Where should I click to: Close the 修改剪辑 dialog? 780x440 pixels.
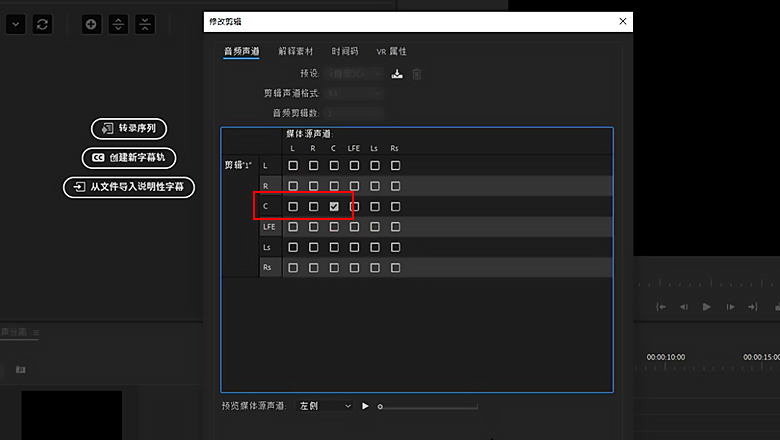click(x=623, y=21)
